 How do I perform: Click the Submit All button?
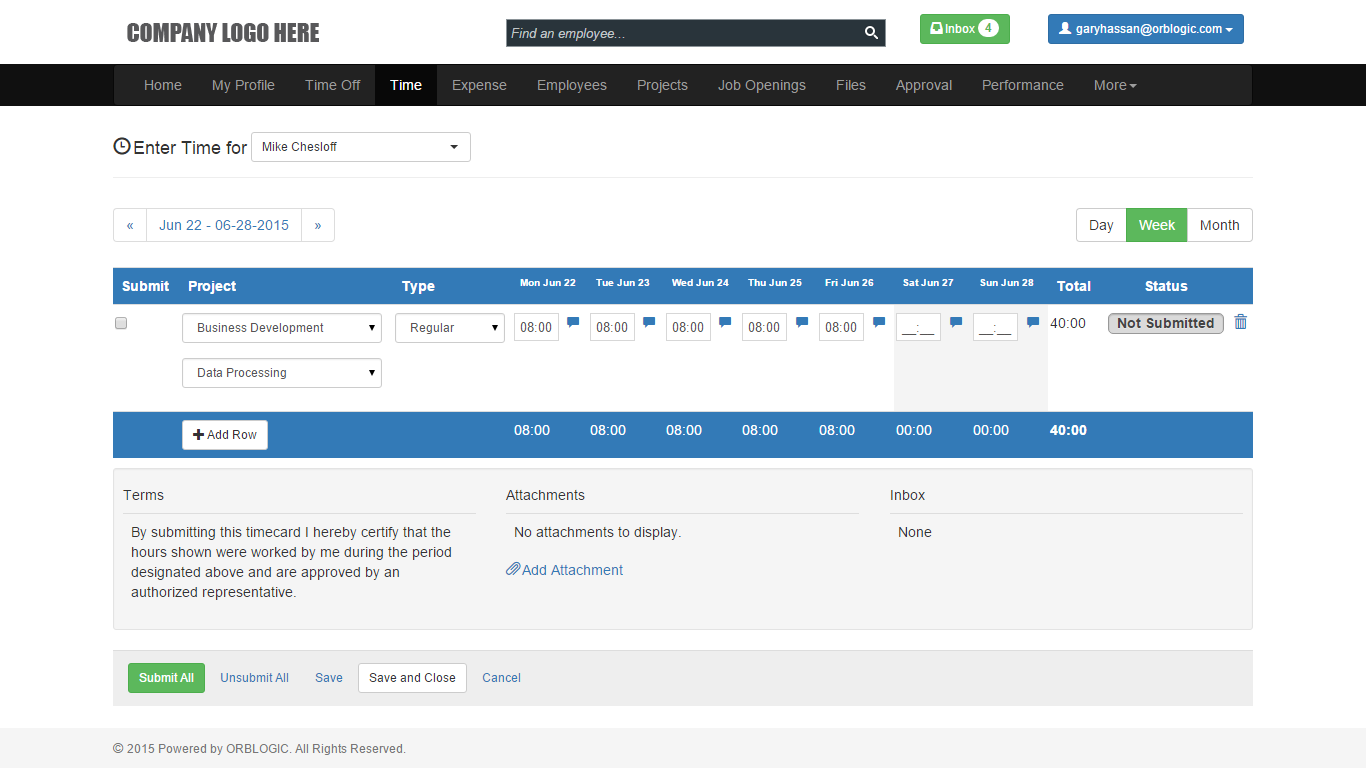coord(166,678)
